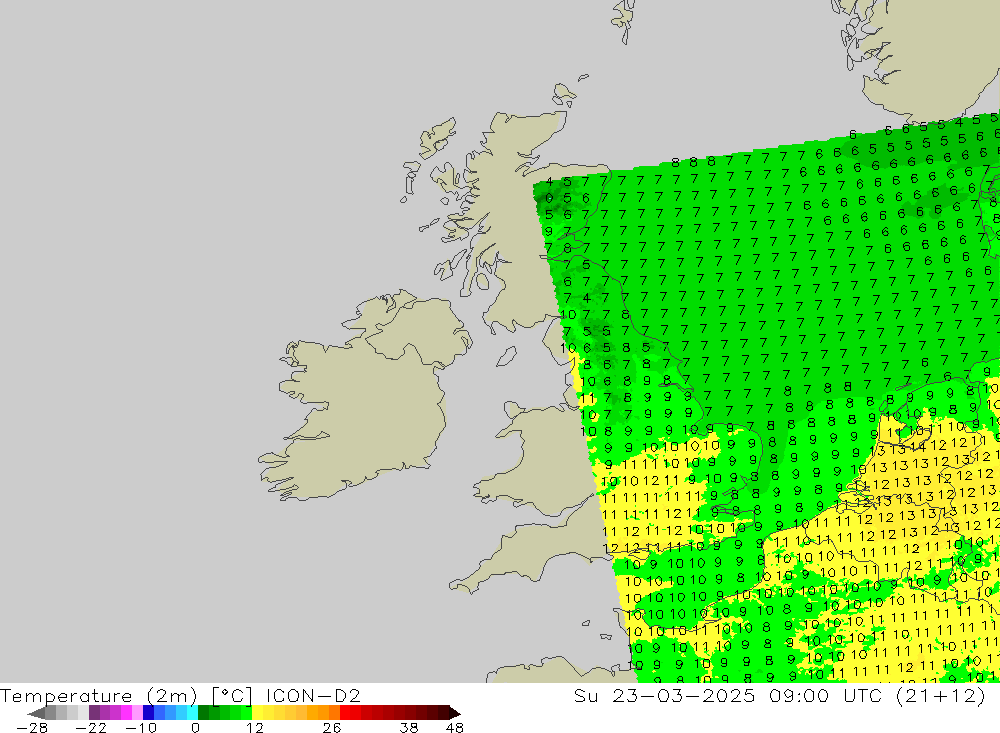1000x733 pixels.
Task: Click the darkest green swatch above '0'
Action: [203, 713]
